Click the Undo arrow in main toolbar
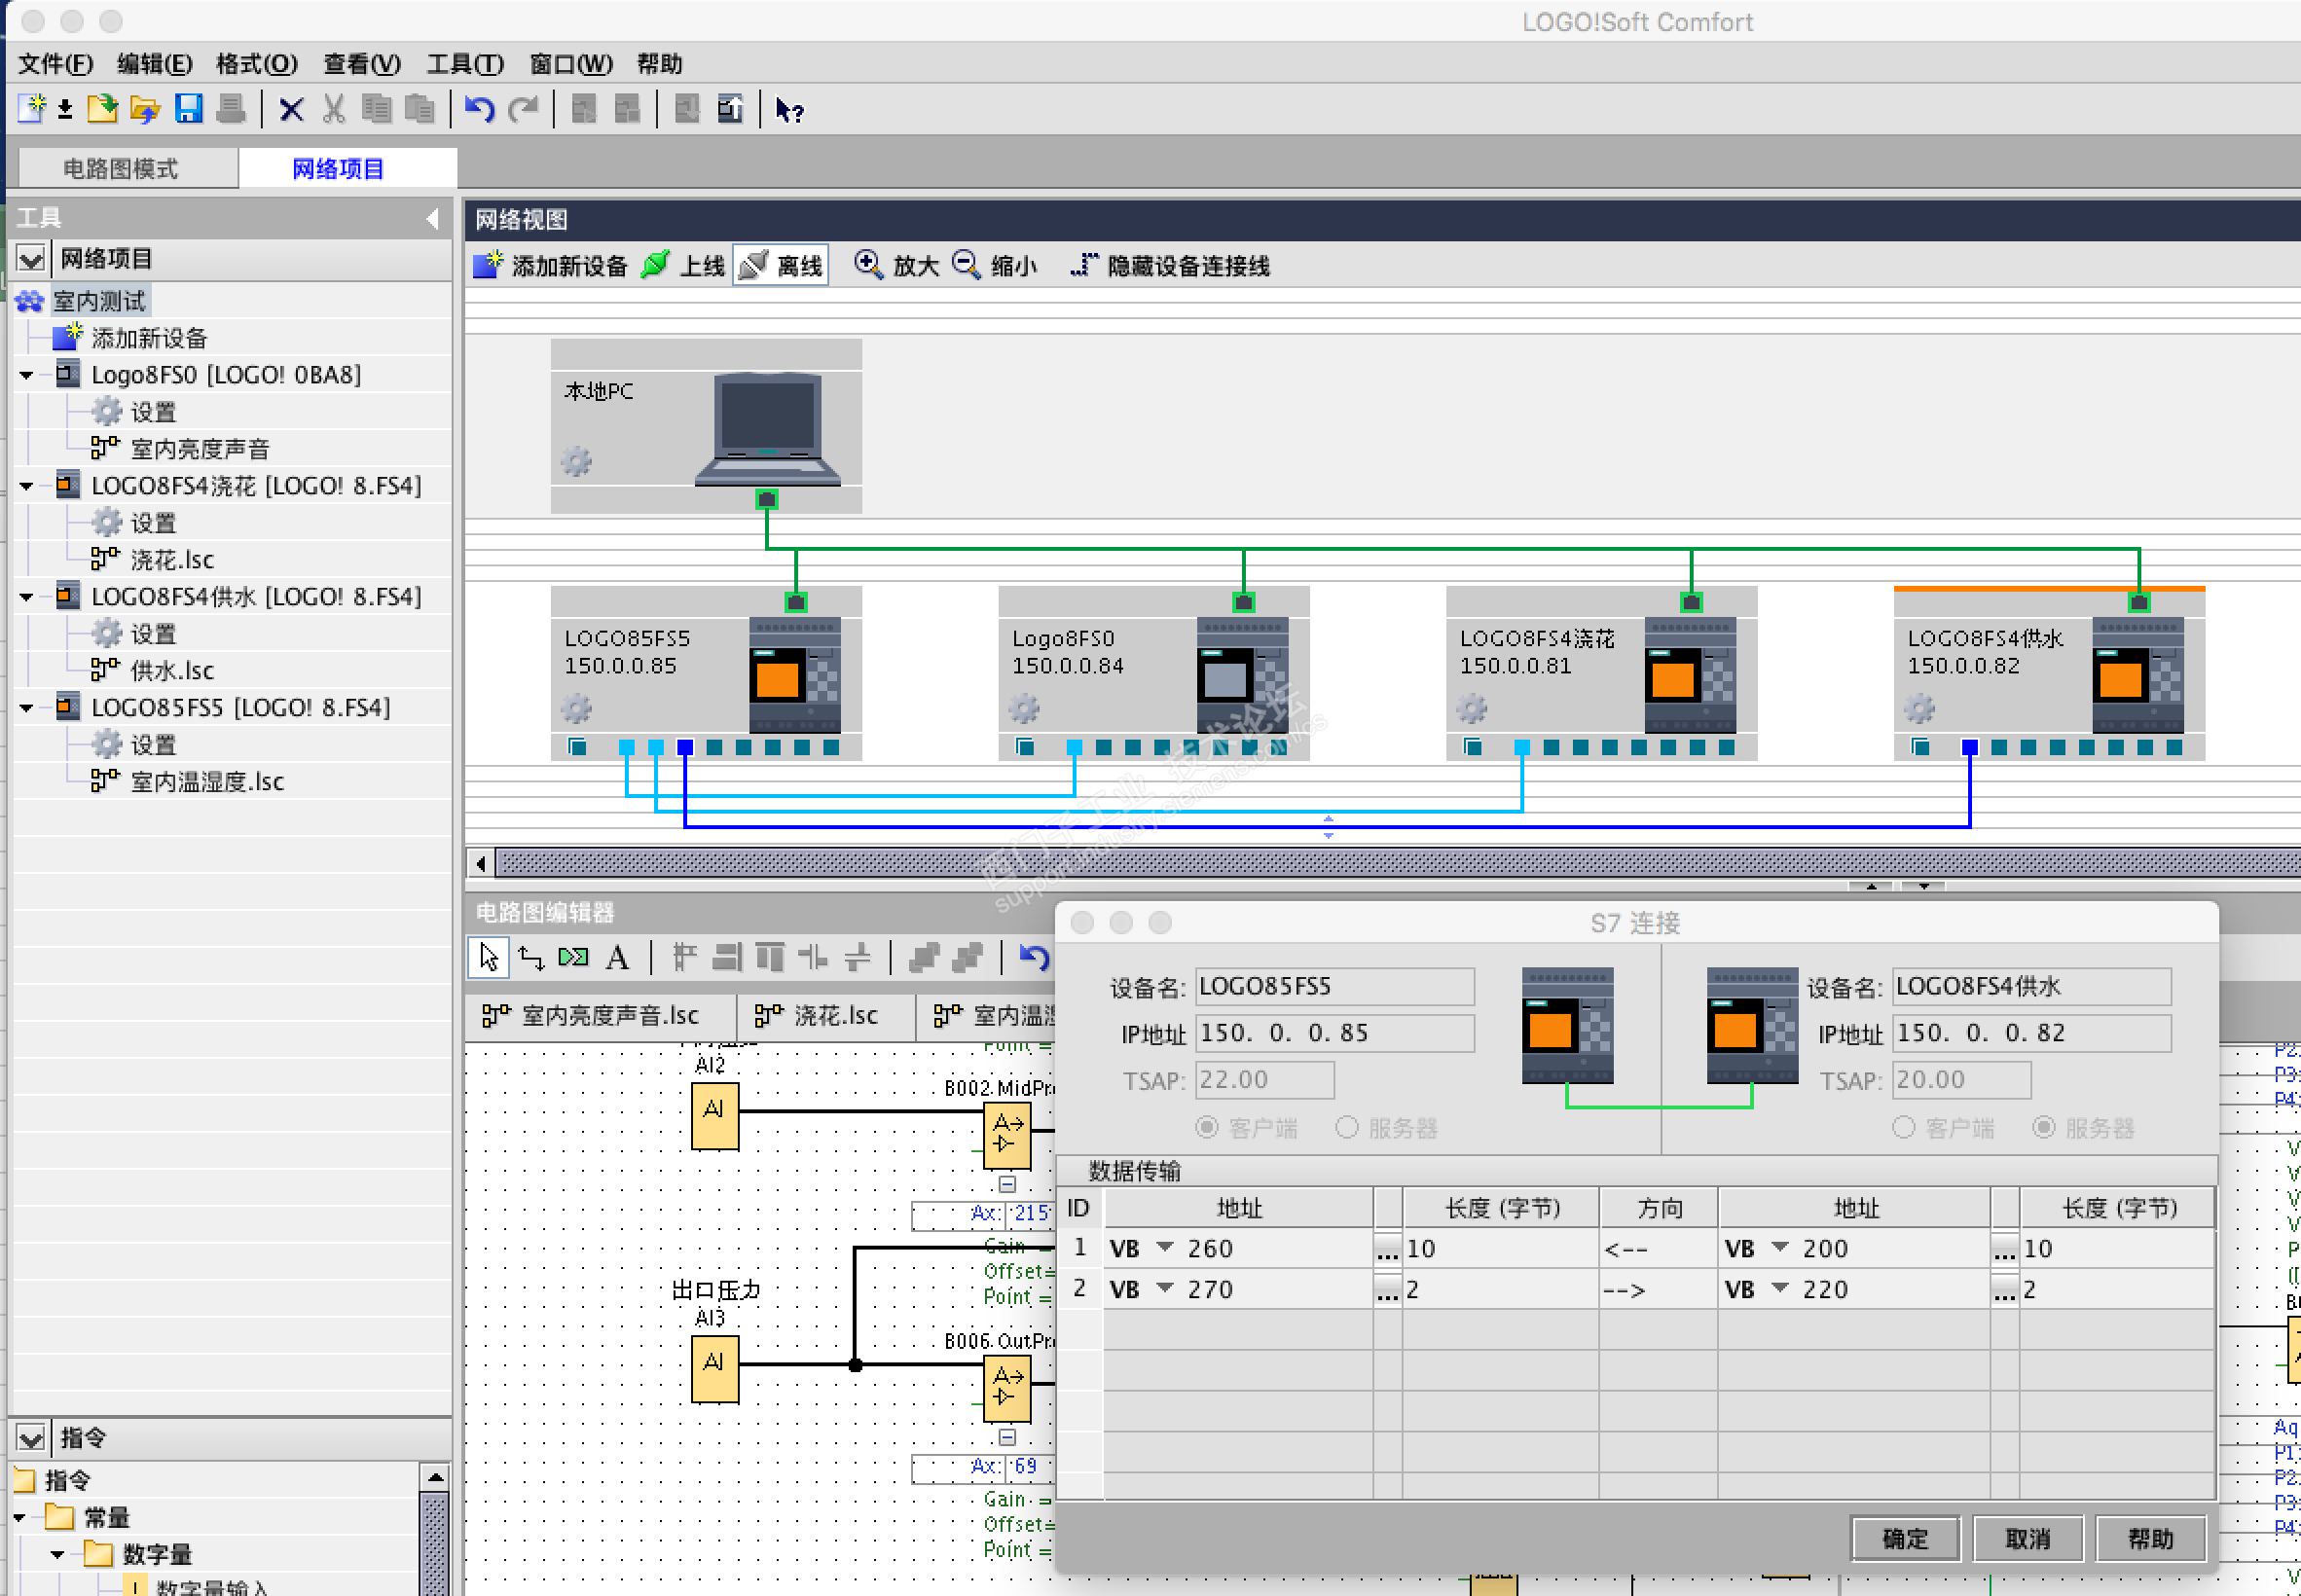This screenshot has width=2301, height=1596. (x=479, y=109)
